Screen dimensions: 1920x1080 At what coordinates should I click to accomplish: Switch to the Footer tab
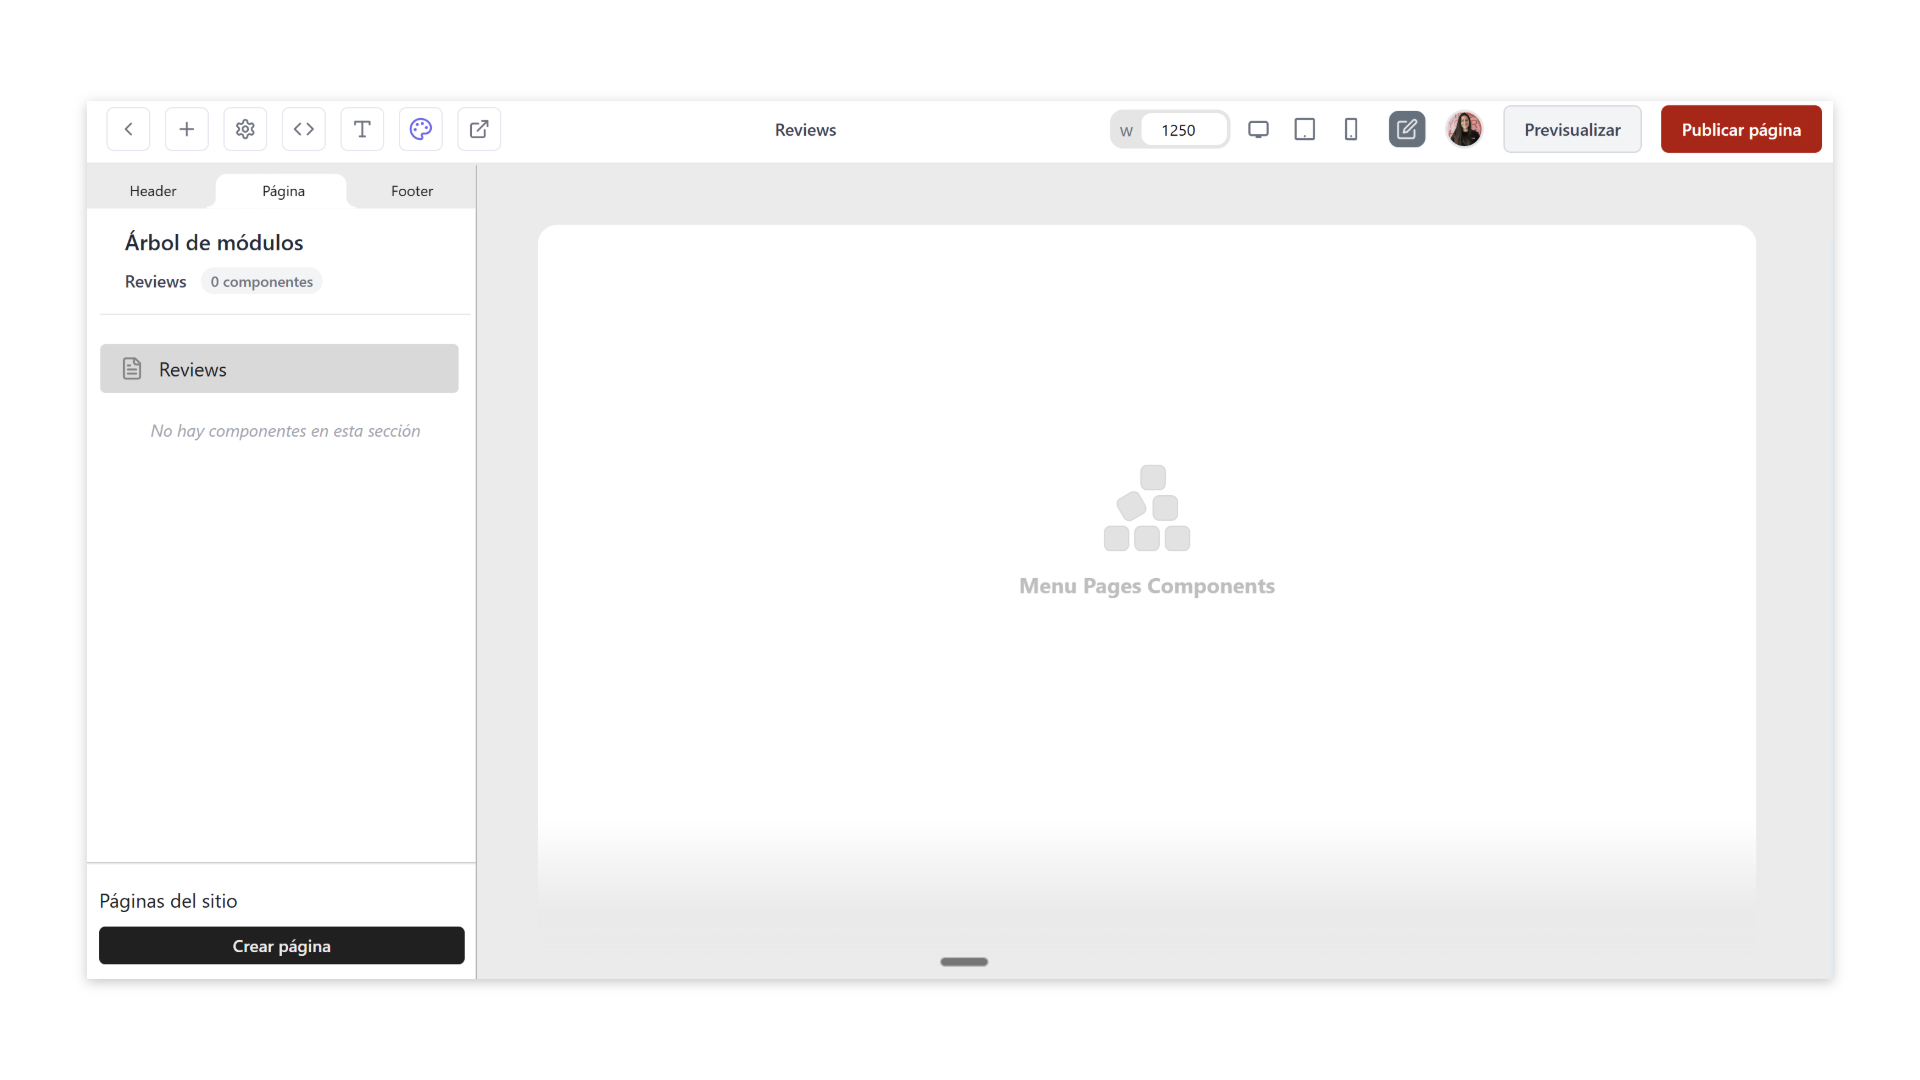(412, 191)
